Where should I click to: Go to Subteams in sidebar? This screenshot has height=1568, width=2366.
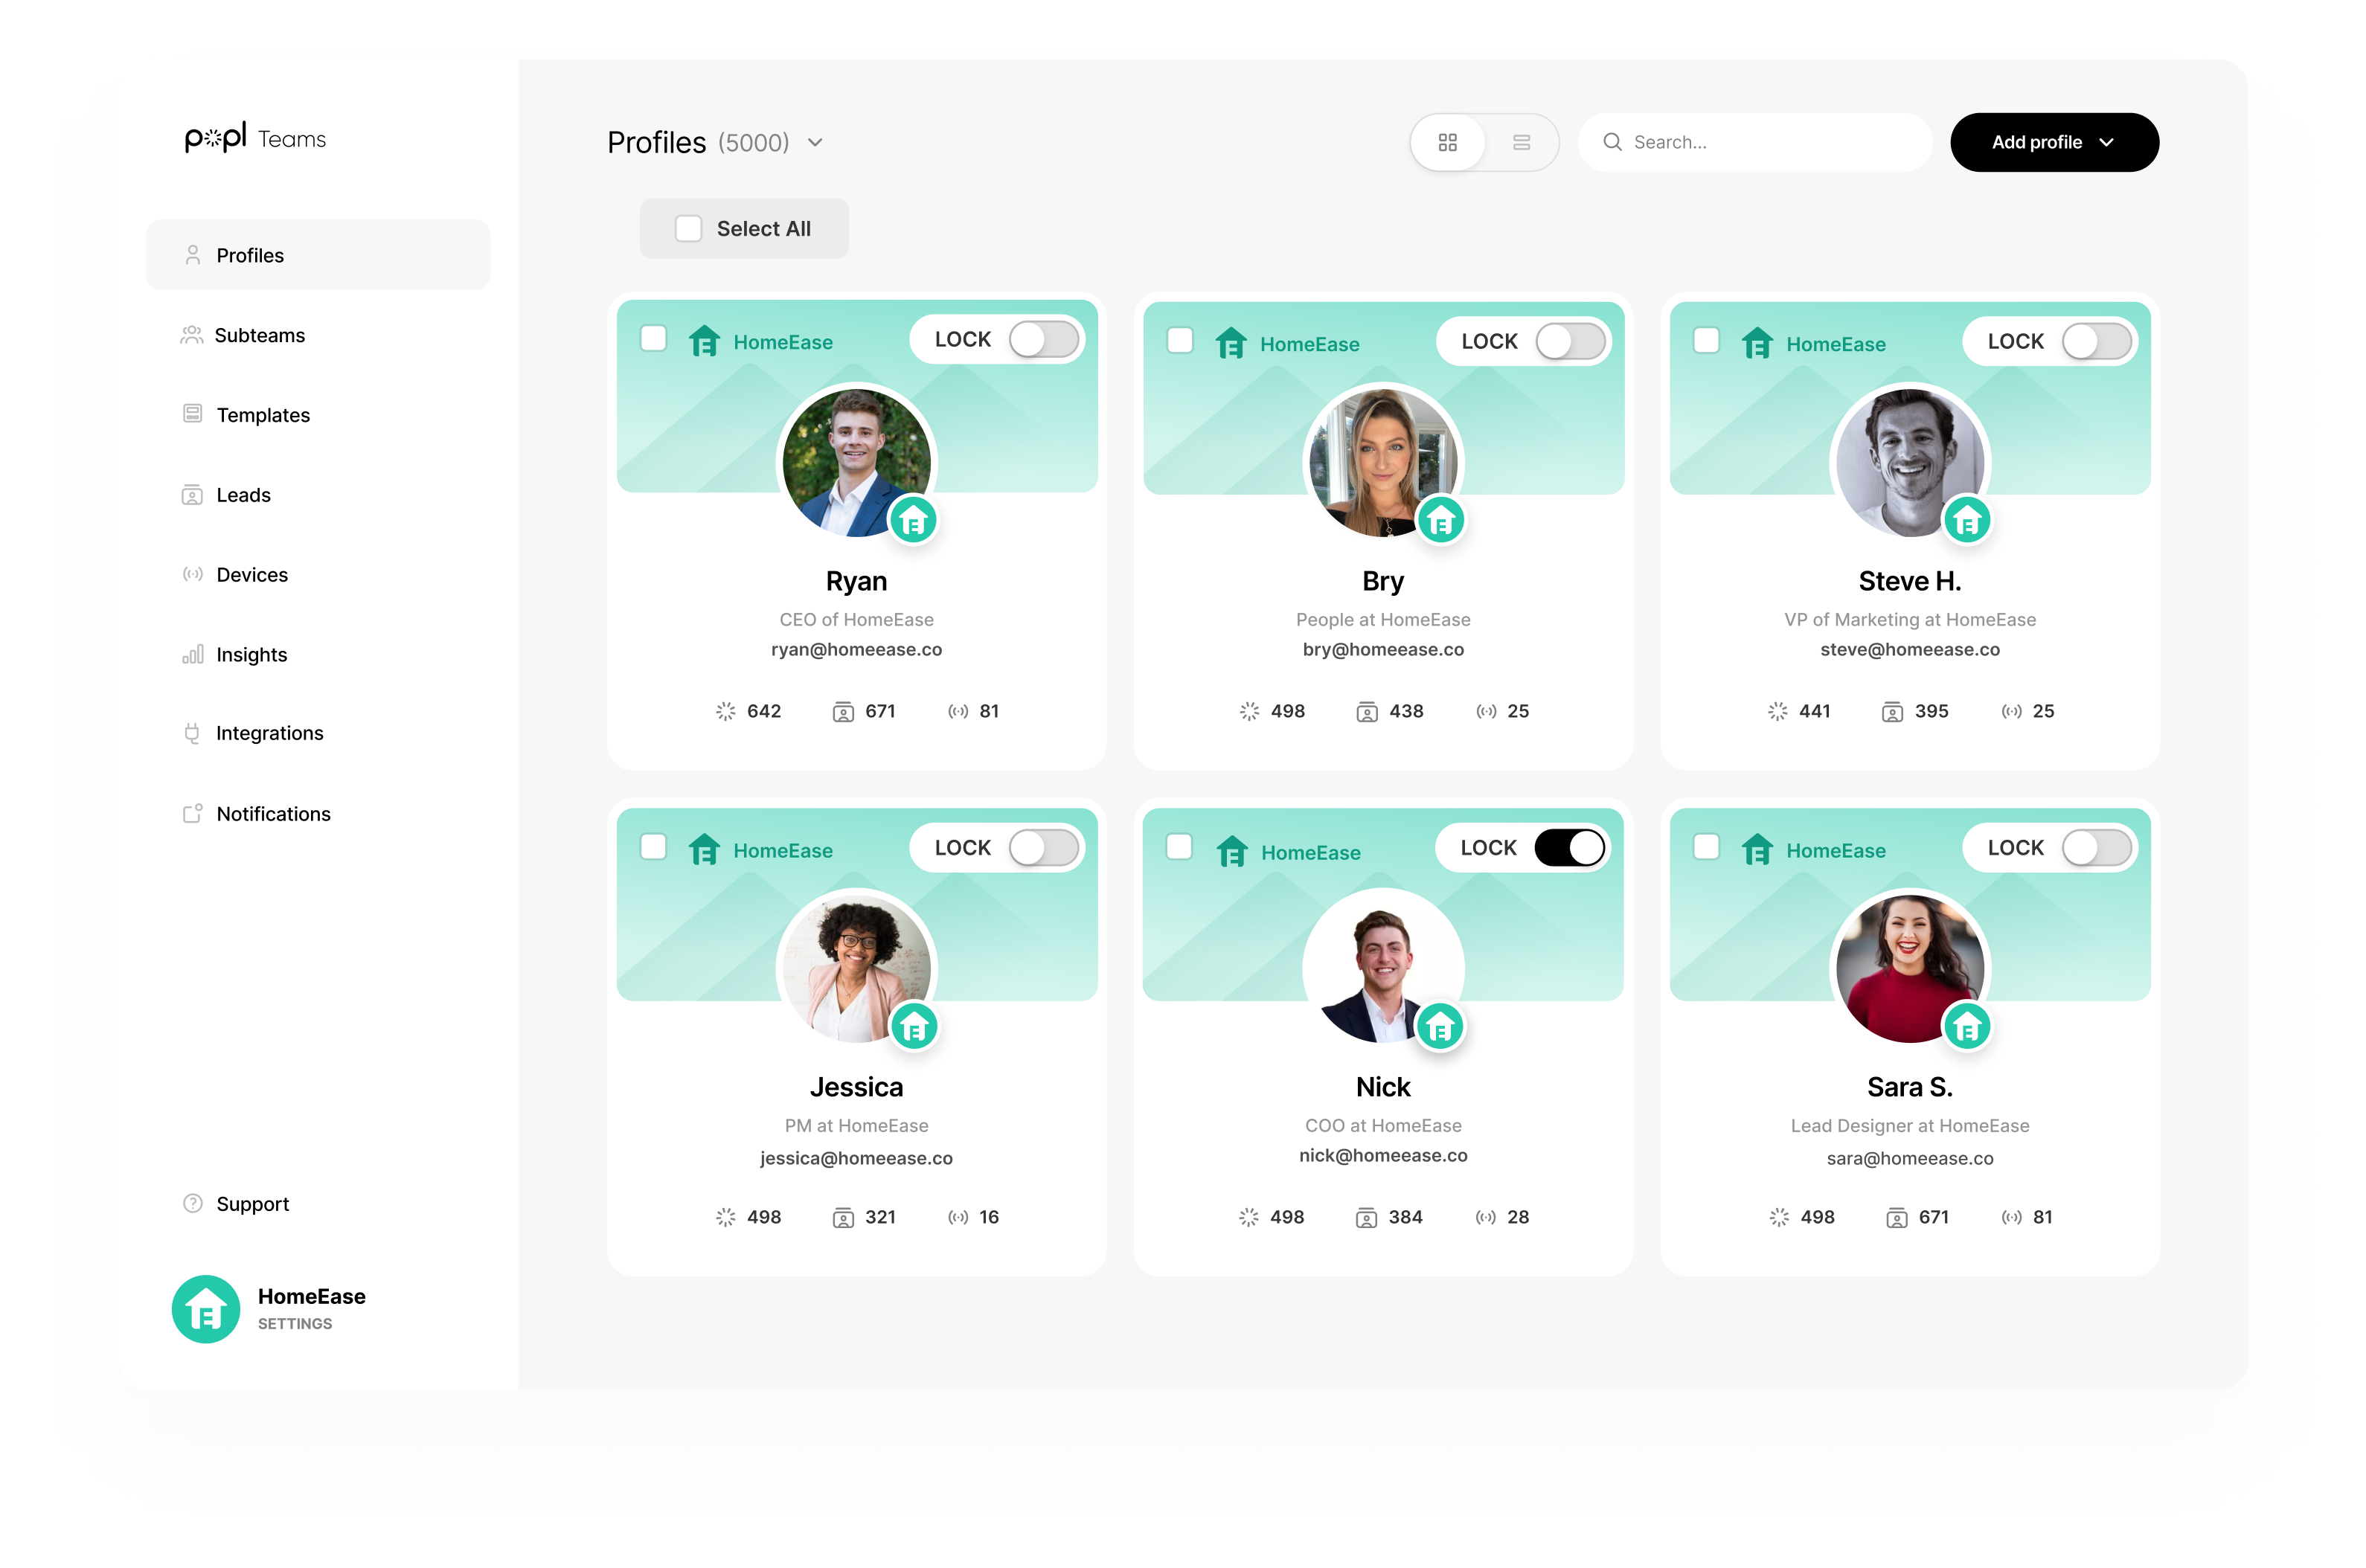[x=259, y=335]
